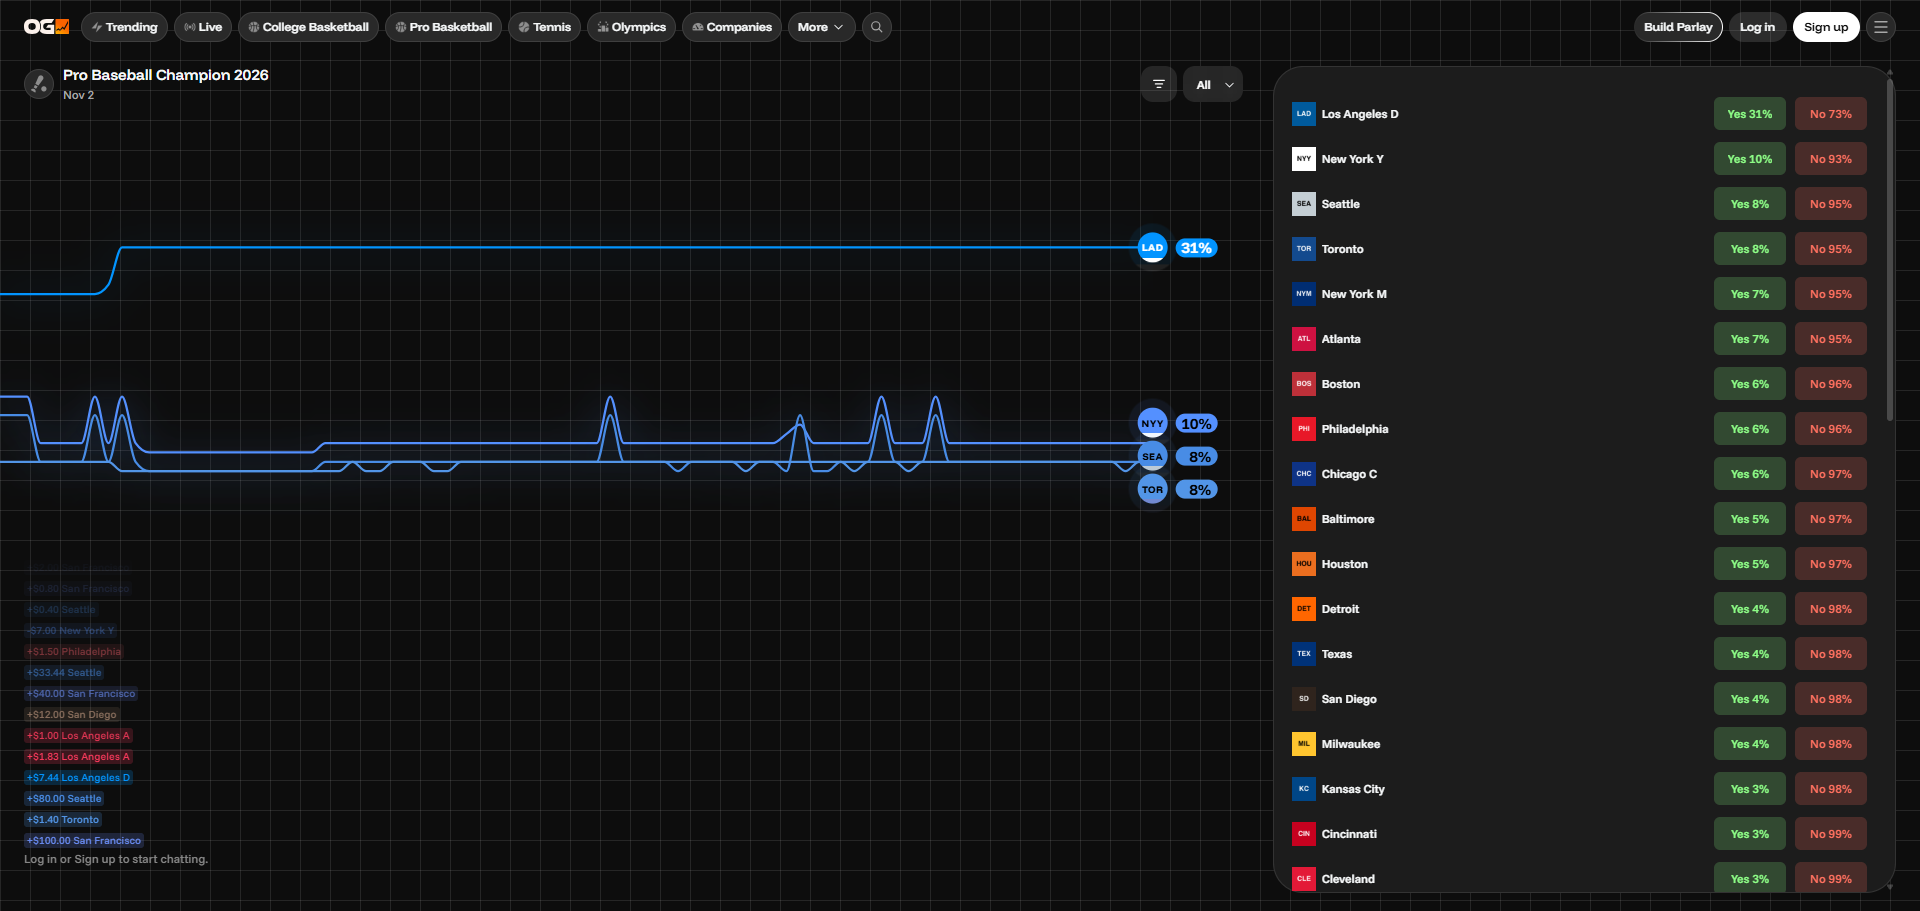The width and height of the screenshot is (1920, 911).
Task: Click the TEX team logo in list
Action: coord(1304,654)
